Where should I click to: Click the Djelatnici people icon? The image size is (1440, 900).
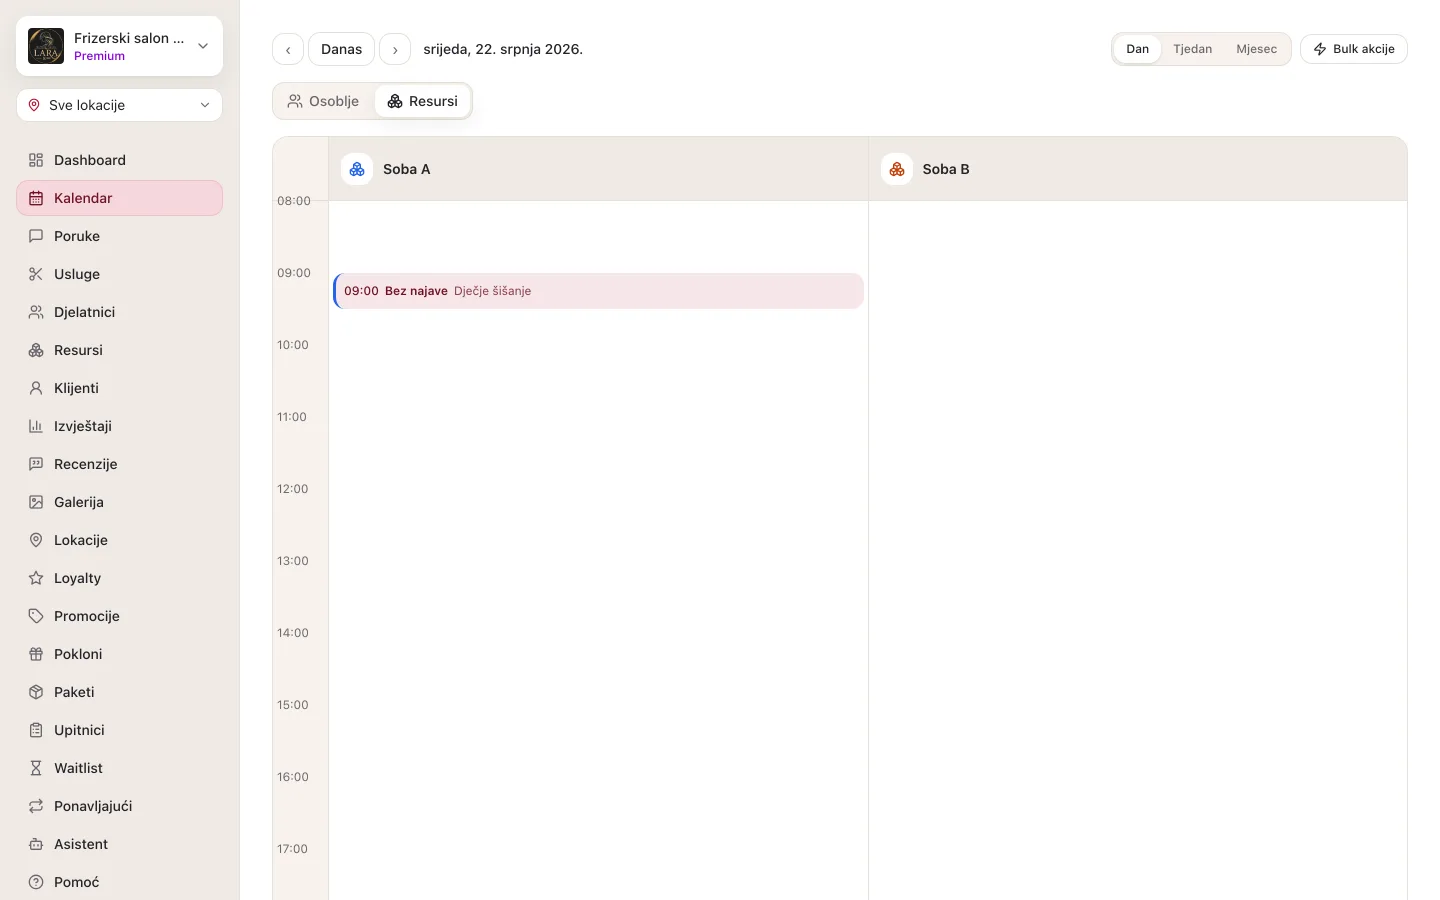(36, 312)
